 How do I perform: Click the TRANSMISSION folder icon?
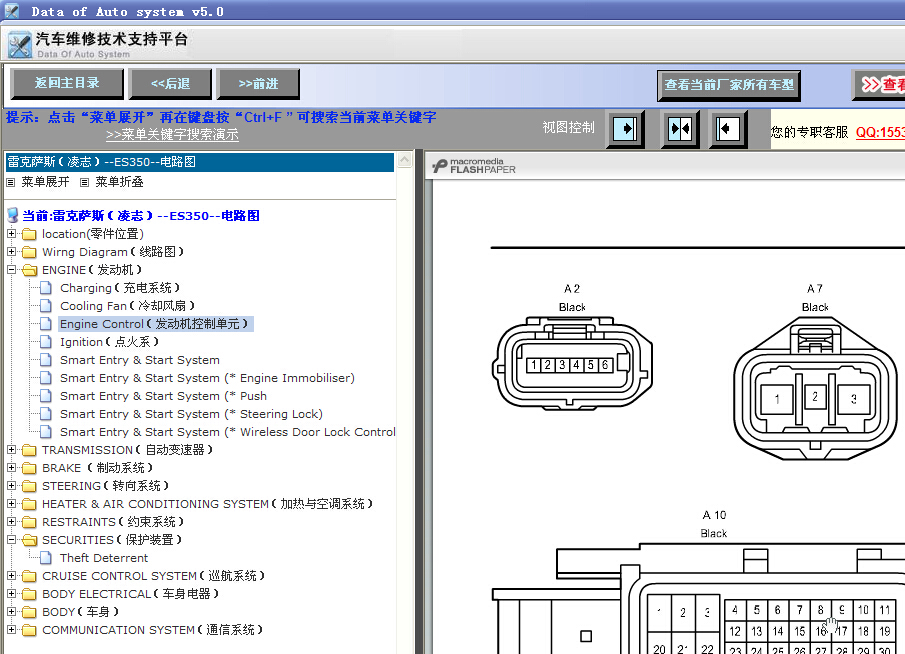pos(29,450)
